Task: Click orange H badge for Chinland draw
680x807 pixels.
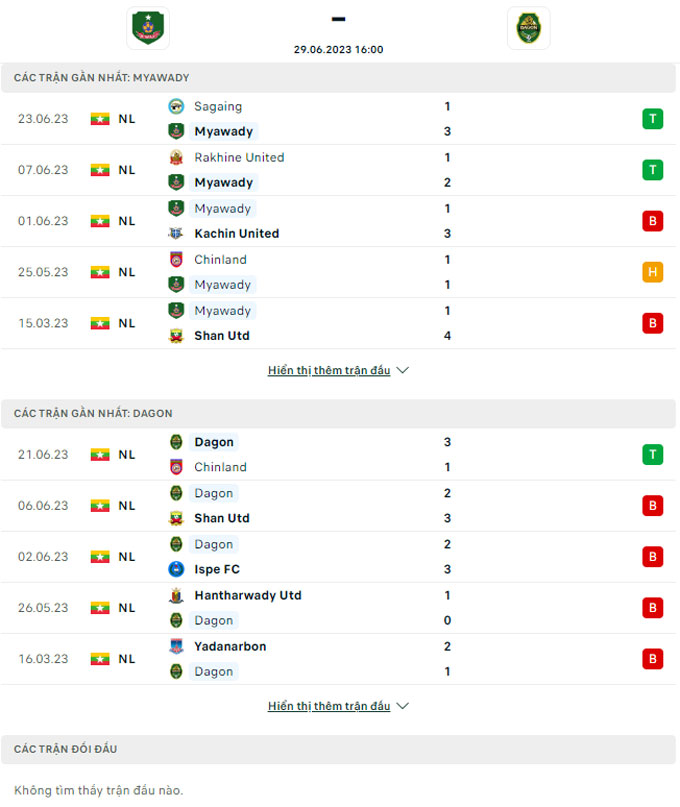Action: (x=652, y=272)
